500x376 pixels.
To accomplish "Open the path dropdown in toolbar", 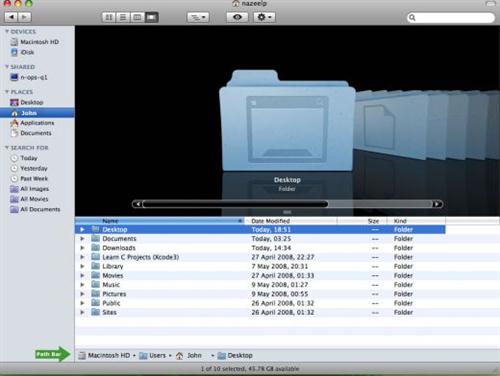I will pos(198,17).
